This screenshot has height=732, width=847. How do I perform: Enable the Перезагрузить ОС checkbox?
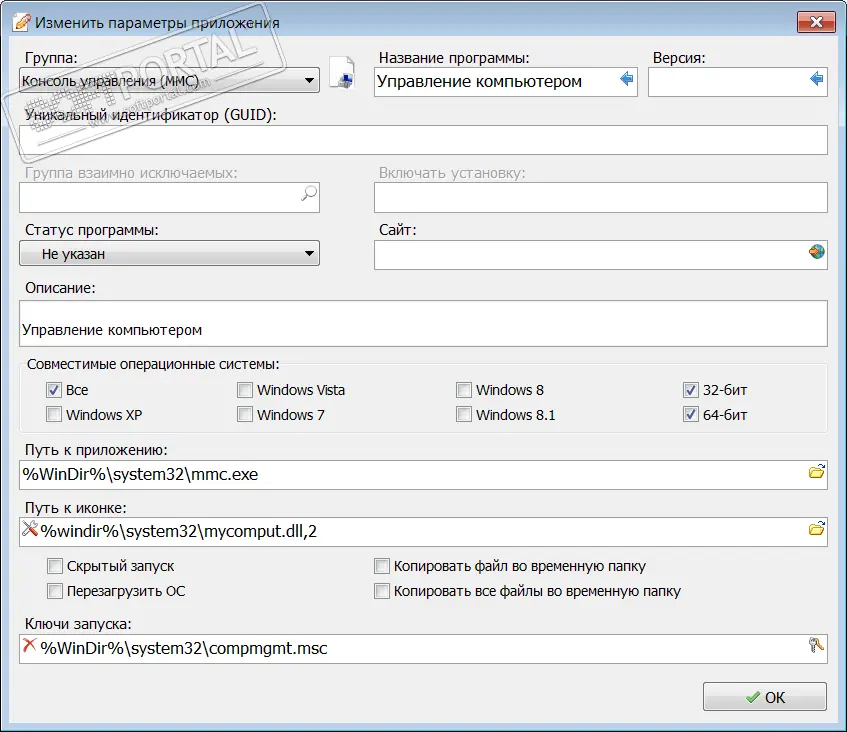click(54, 591)
